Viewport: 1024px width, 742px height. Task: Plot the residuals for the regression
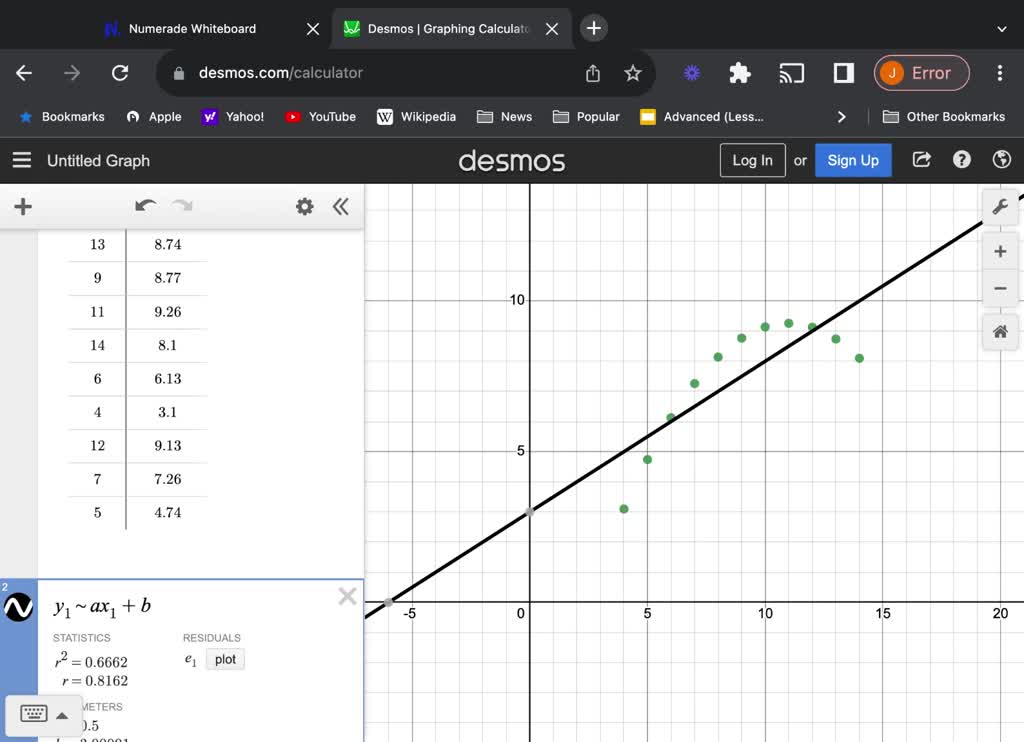(225, 659)
